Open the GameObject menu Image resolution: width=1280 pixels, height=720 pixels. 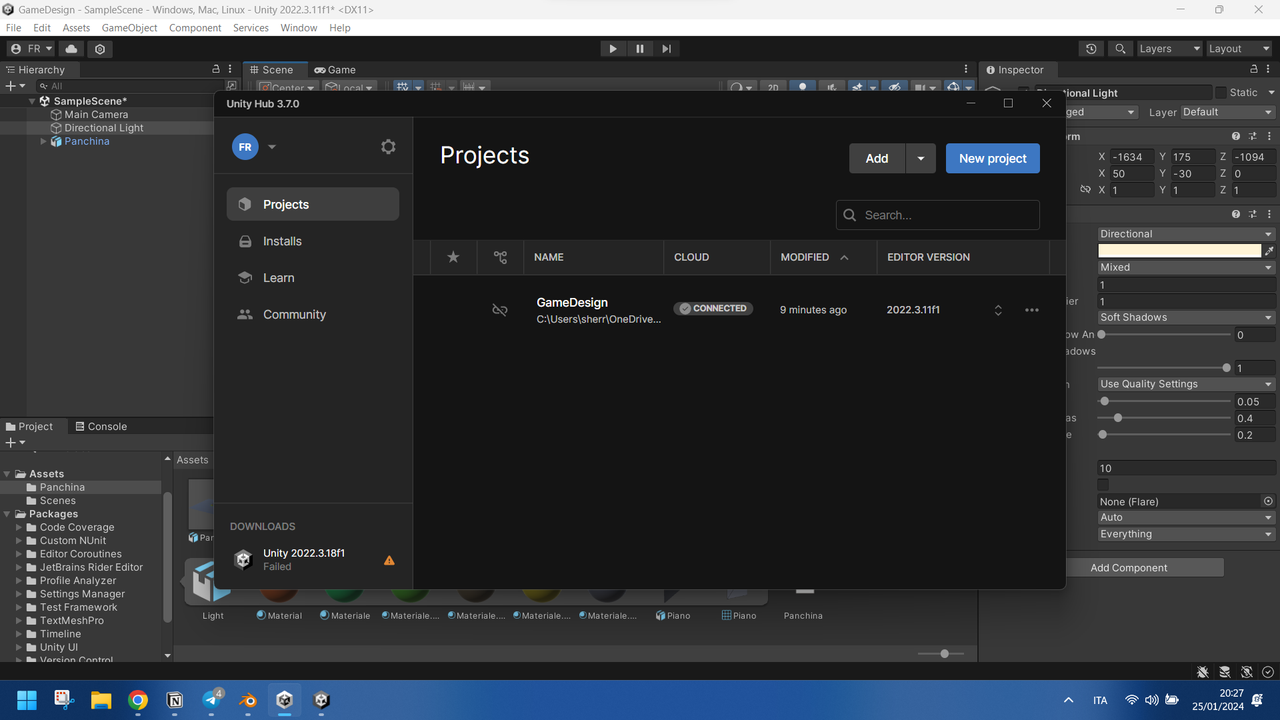pyautogui.click(x=129, y=28)
